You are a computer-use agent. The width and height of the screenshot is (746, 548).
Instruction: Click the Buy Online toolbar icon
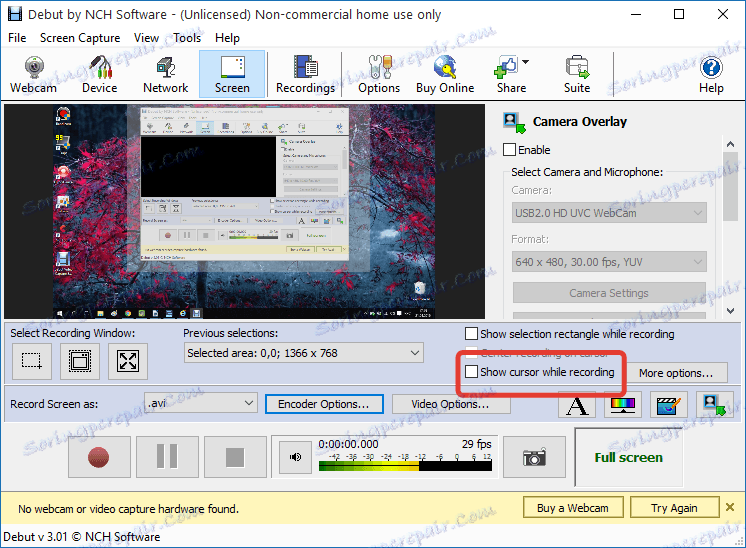click(x=445, y=74)
